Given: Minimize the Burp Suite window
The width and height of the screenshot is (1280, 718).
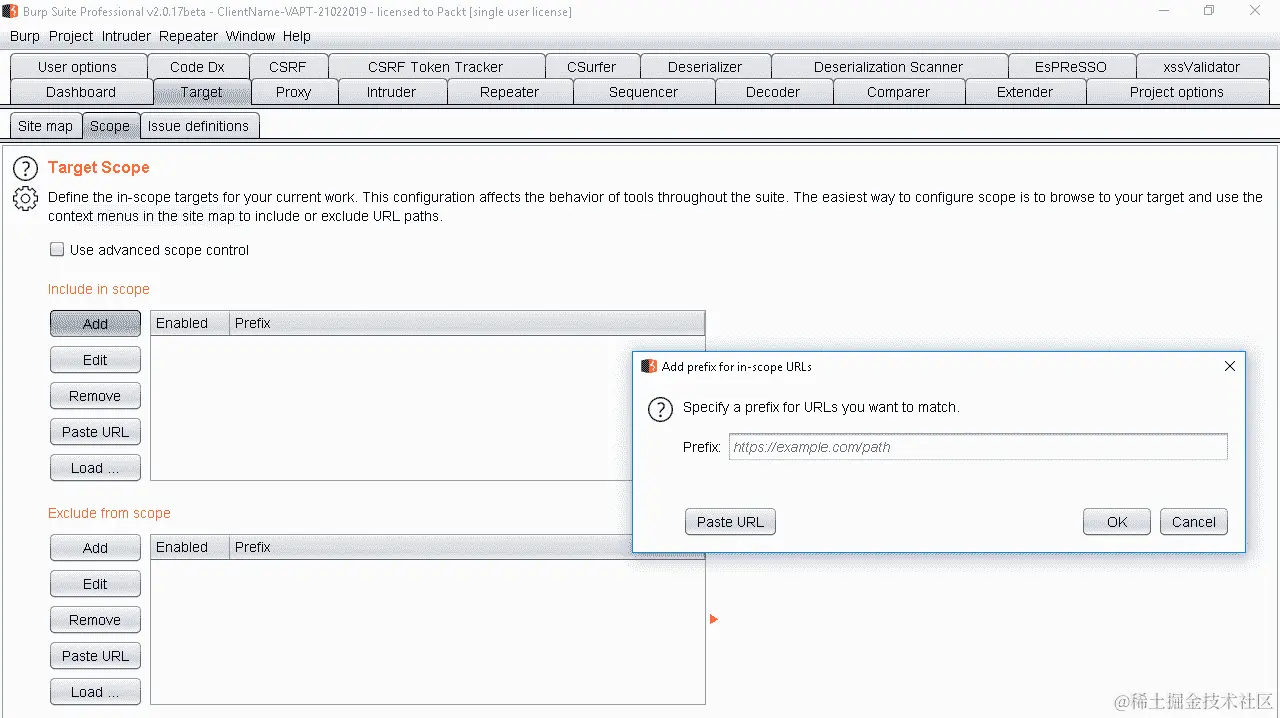Looking at the screenshot, I should click(1166, 11).
